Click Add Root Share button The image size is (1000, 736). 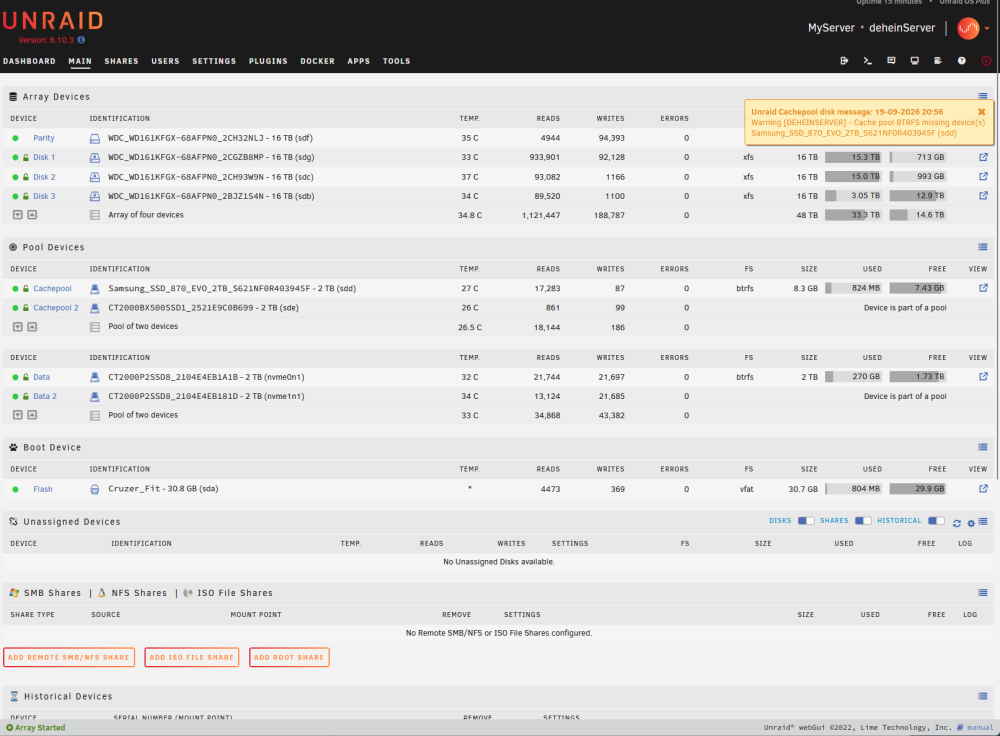(289, 658)
